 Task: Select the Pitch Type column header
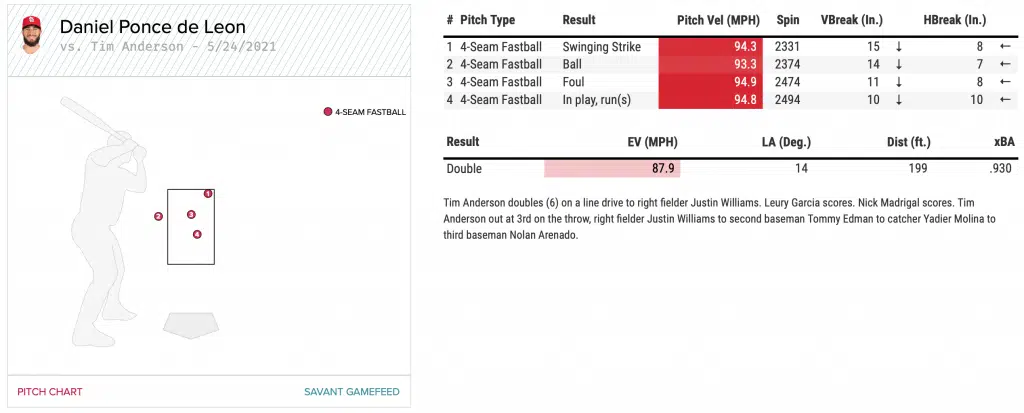(488, 20)
